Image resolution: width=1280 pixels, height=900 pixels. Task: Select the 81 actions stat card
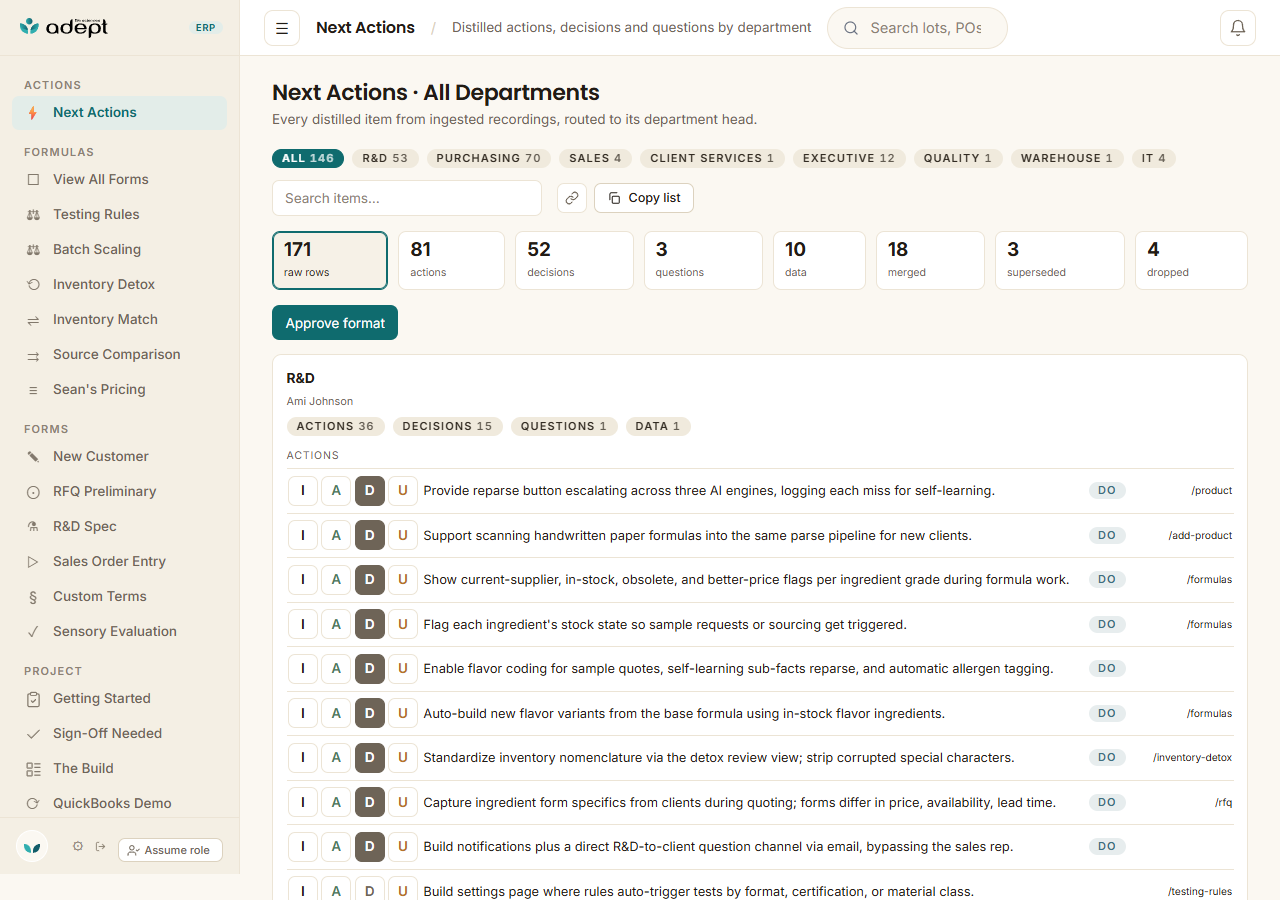[451, 260]
